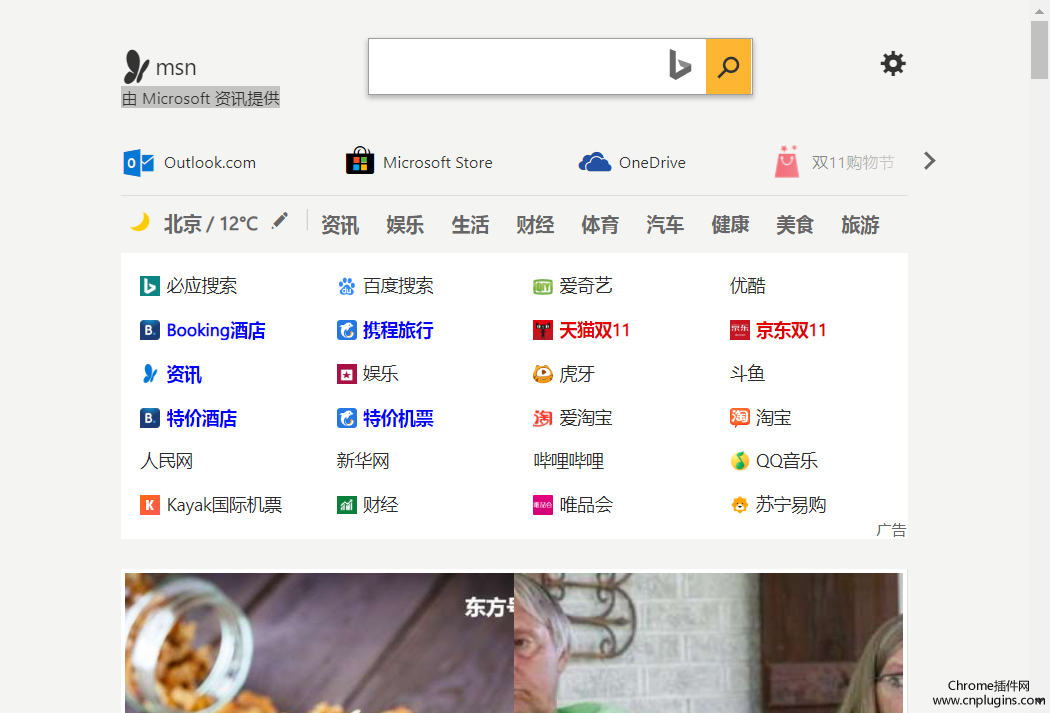Expand more shortcuts with right chevron
Viewport: 1050px width, 713px height.
(x=929, y=161)
